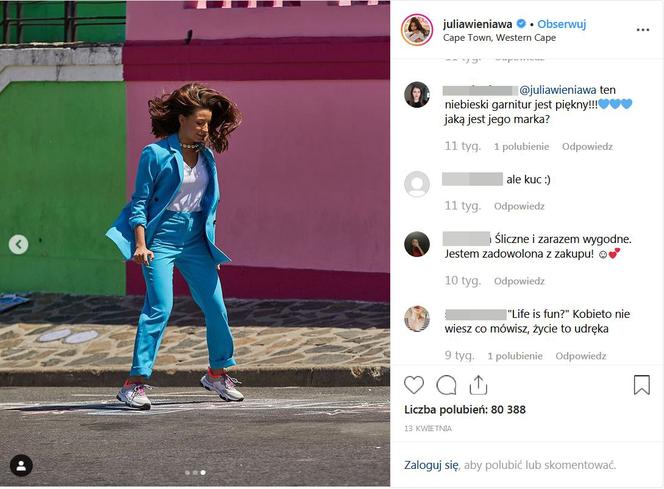The height and width of the screenshot is (489, 664).
Task: Reply to the blue suit brand comment
Action: pyautogui.click(x=587, y=146)
